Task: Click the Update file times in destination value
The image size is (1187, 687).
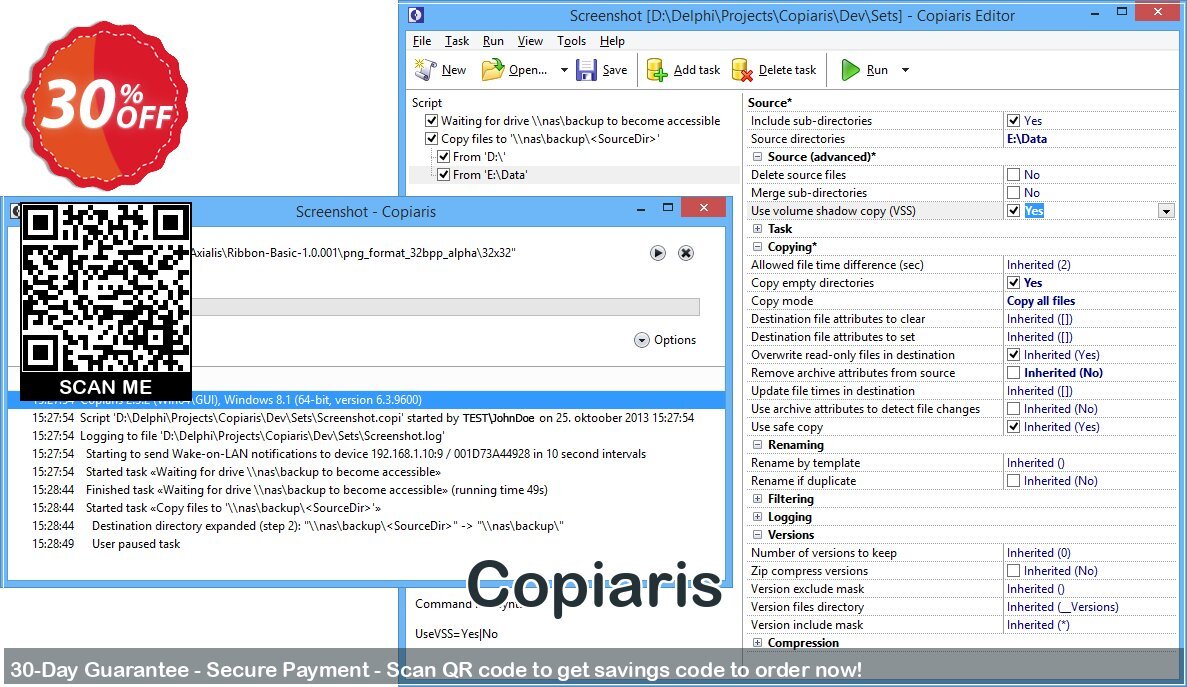Action: (x=1039, y=391)
